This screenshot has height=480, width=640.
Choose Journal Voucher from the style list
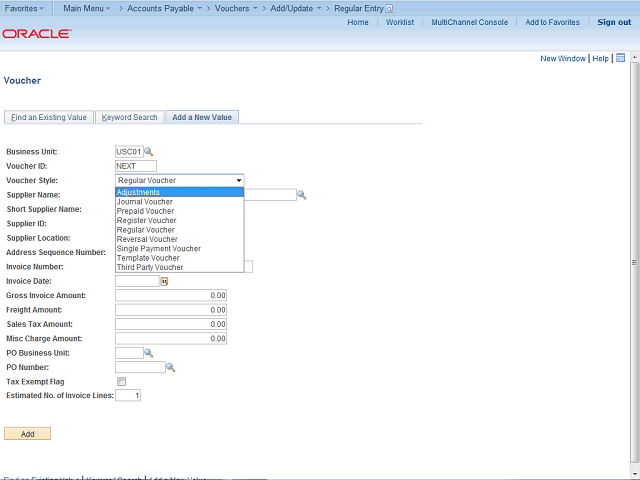145,202
